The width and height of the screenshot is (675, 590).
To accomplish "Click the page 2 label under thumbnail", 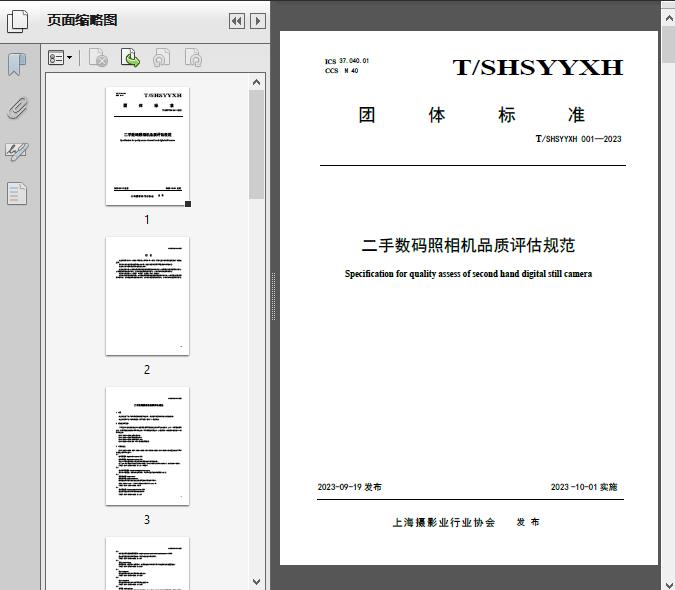I will coord(147,370).
